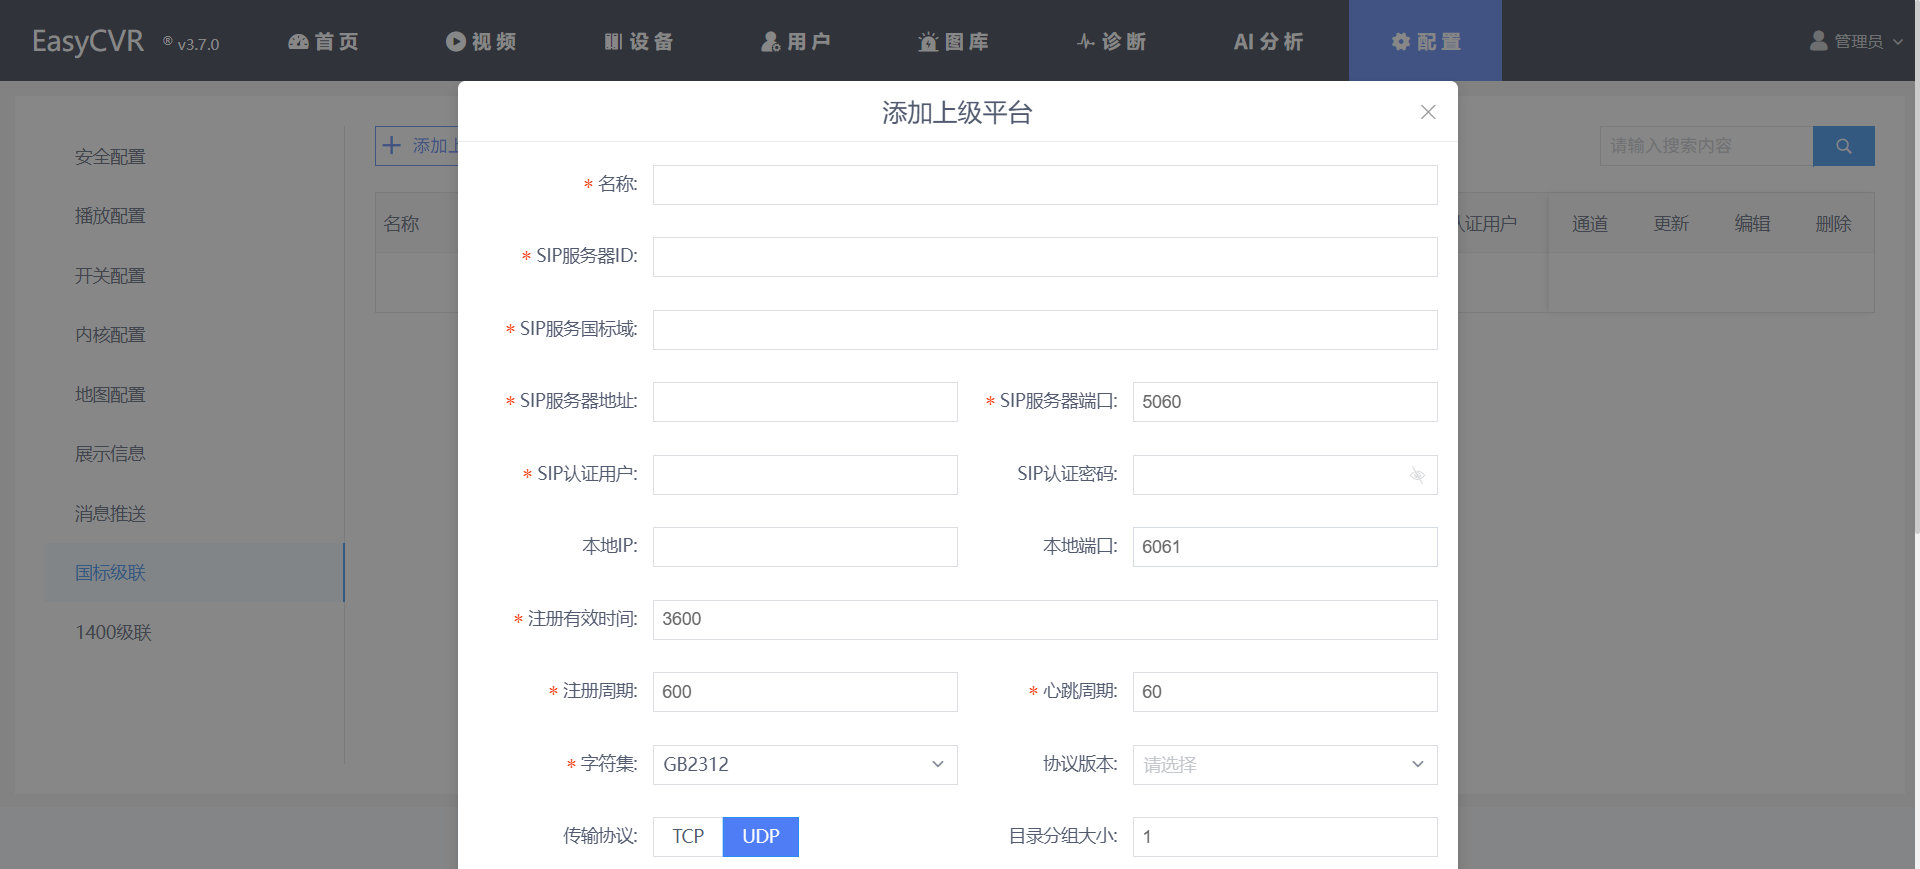This screenshot has height=869, width=1920.
Task: Click the 通道 column header
Action: click(x=1590, y=224)
